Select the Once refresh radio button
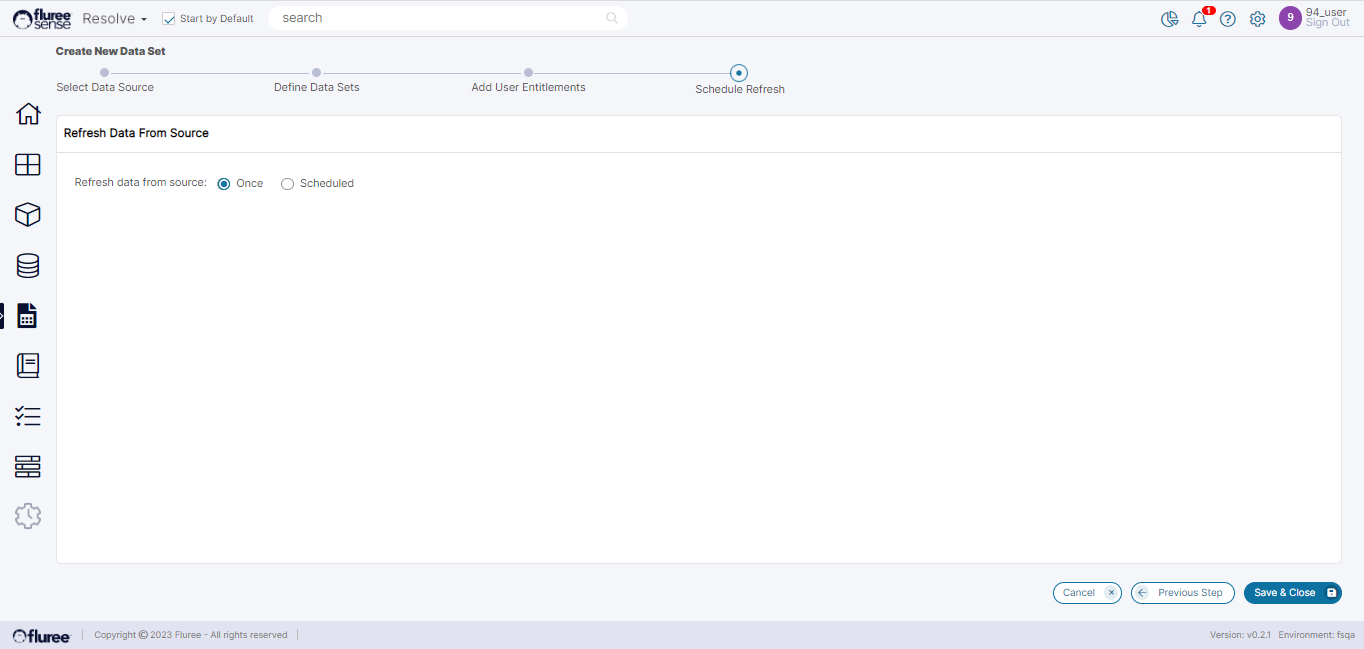This screenshot has width=1364, height=649. point(224,184)
